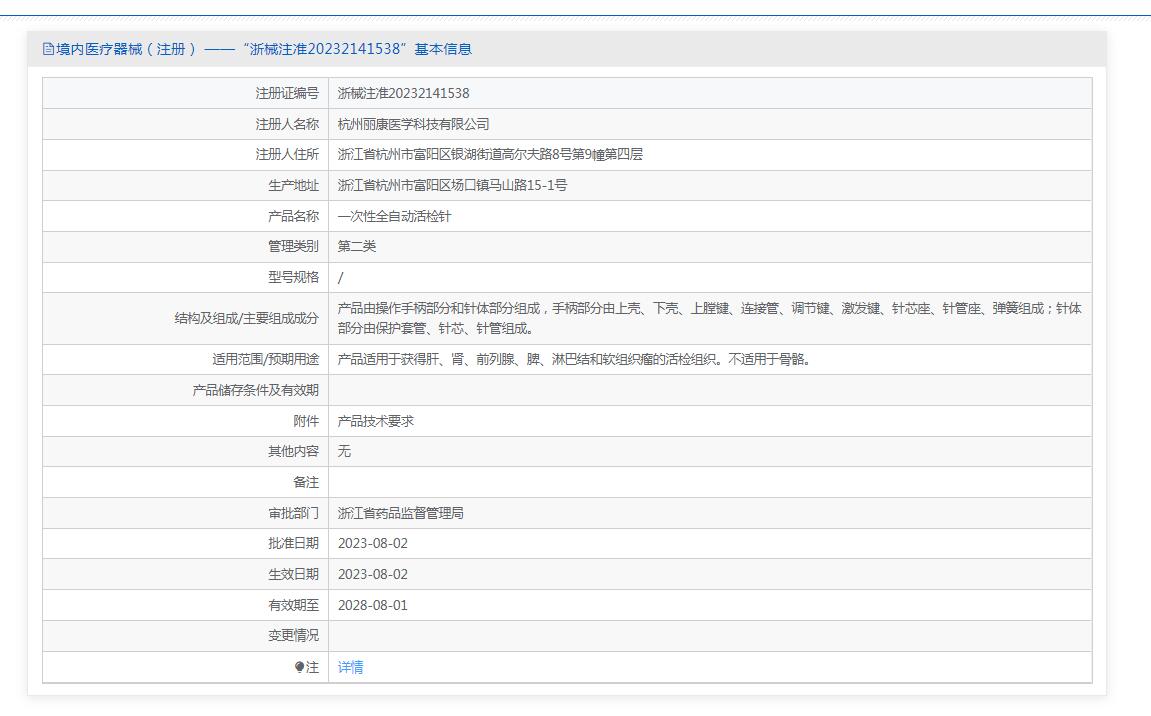Click approval date 2023-08-02 in 批准日期 row
Viewport: 1151px width, 716px height.
373,543
